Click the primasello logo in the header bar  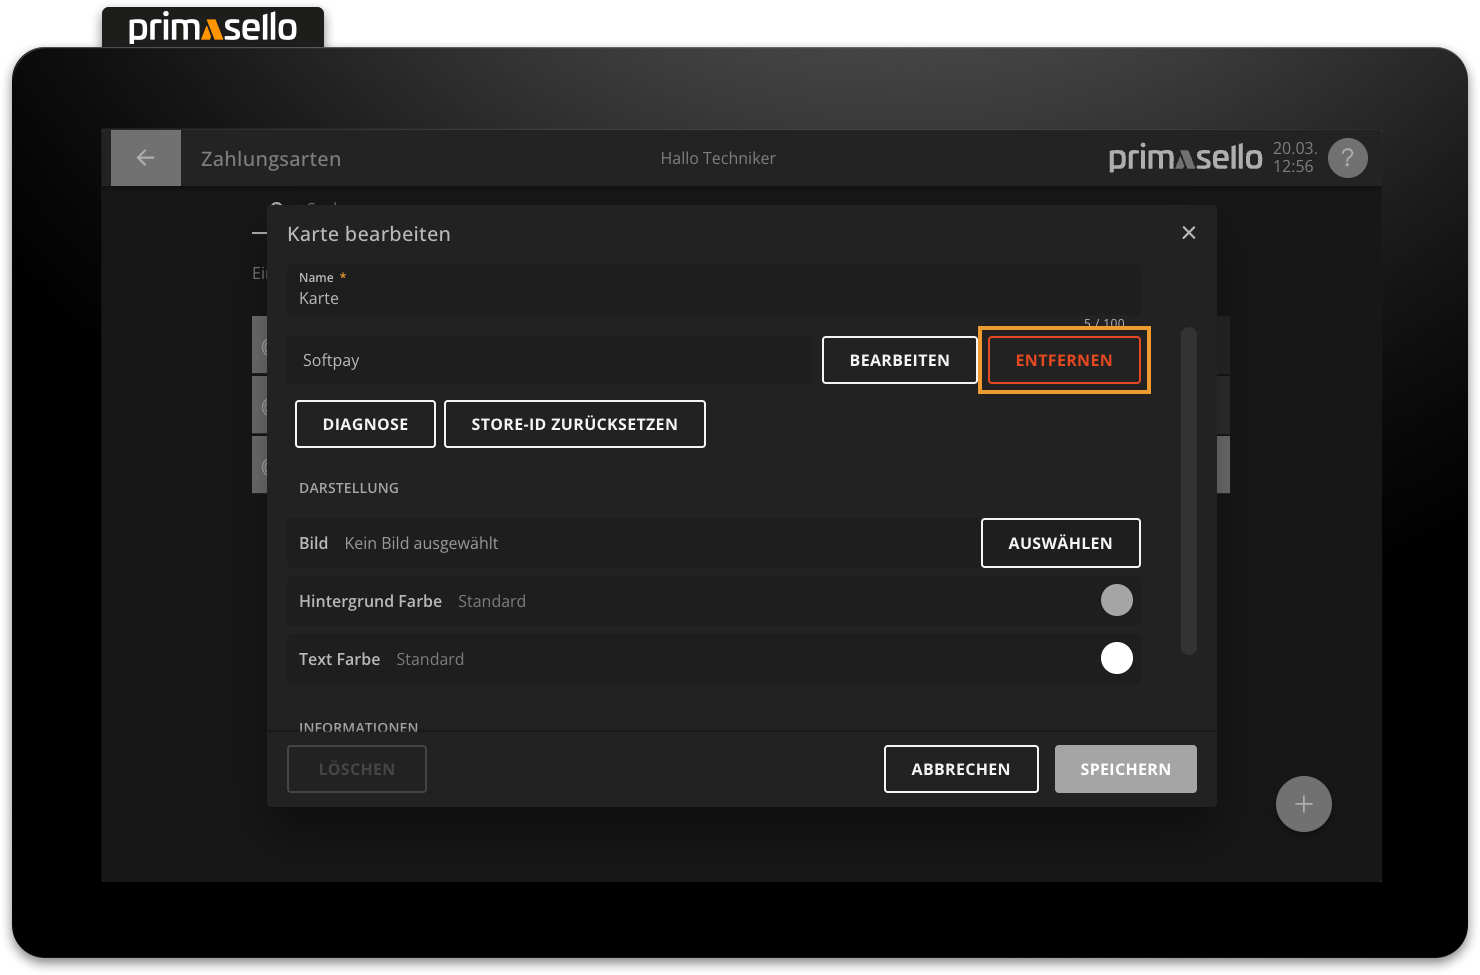pos(1185,158)
